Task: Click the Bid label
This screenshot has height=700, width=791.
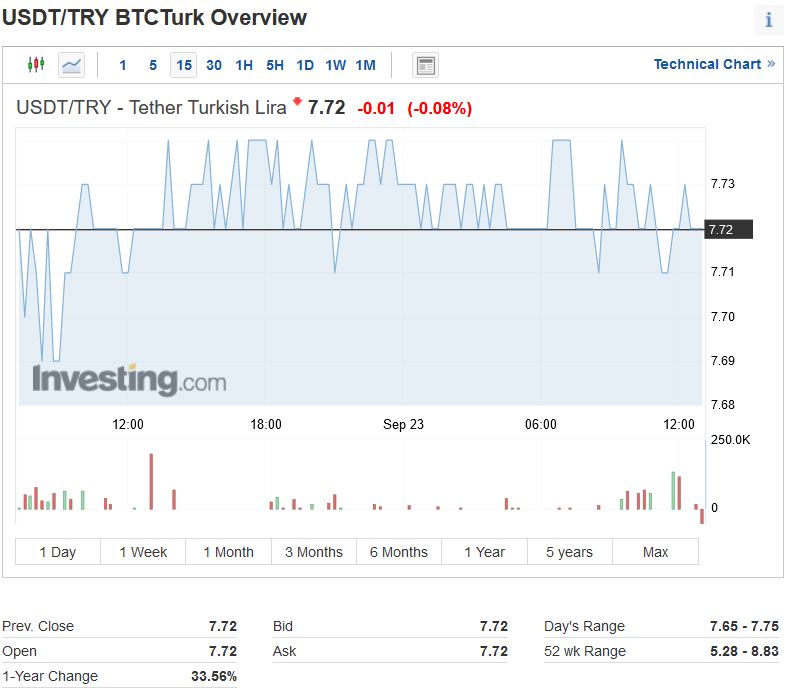Action: coord(283,626)
